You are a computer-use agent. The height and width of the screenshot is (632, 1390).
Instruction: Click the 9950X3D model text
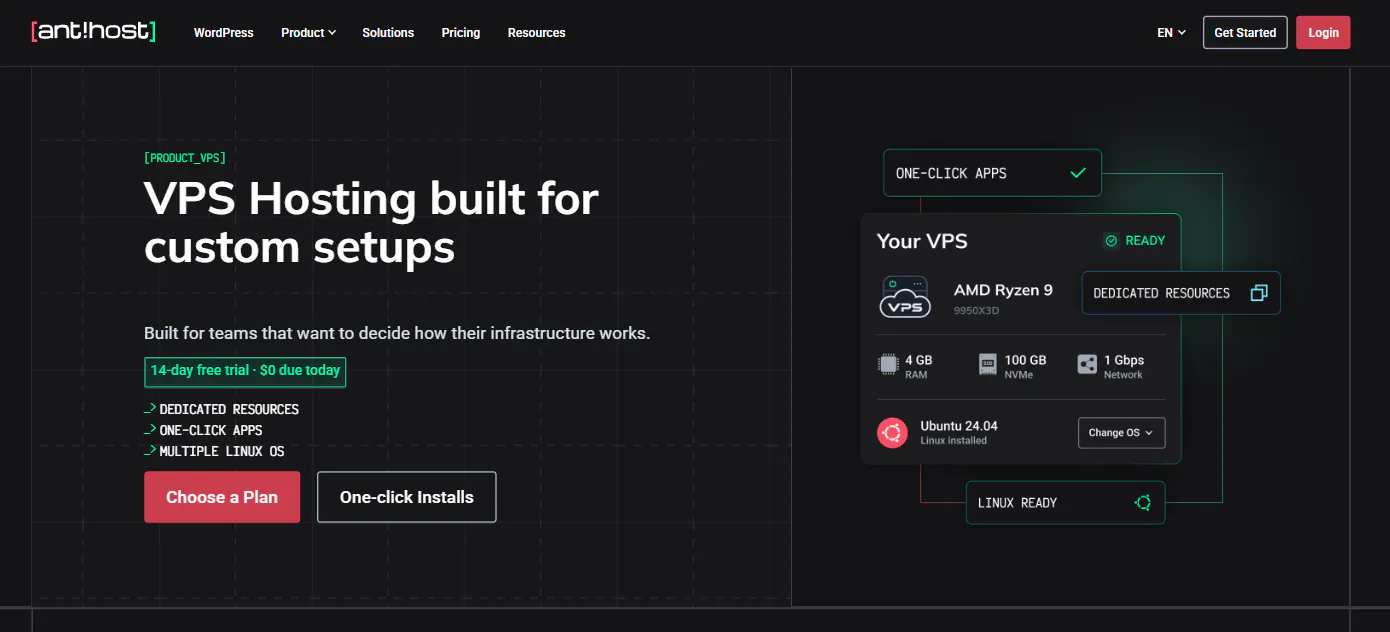pyautogui.click(x=977, y=311)
